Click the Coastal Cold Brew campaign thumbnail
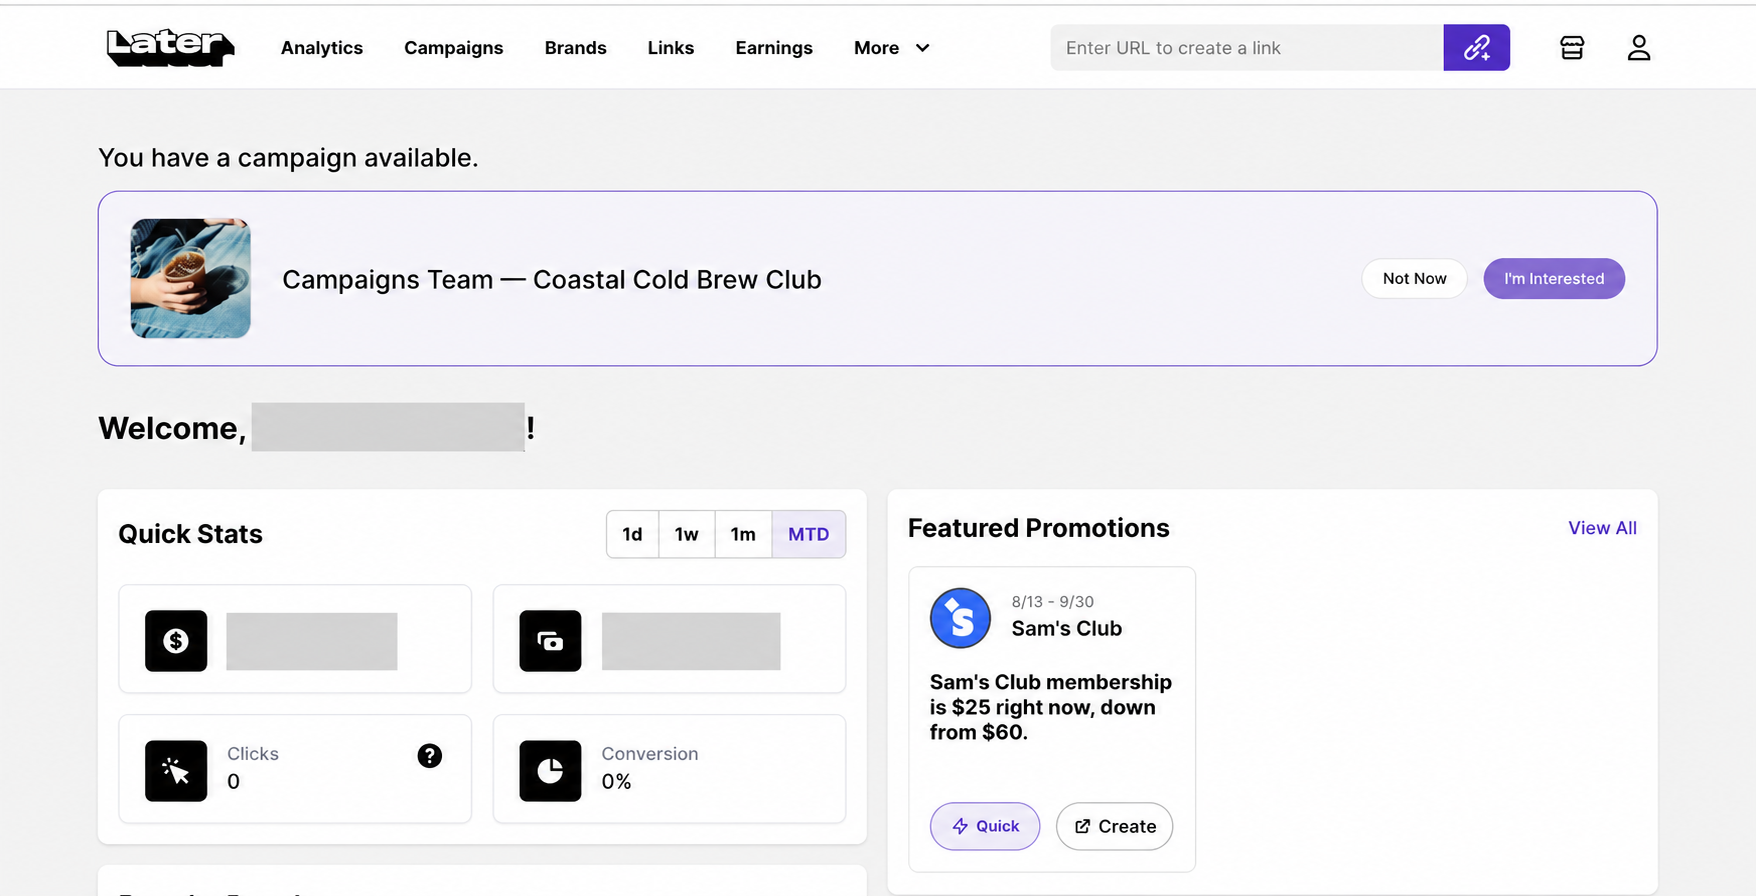This screenshot has height=896, width=1756. [190, 279]
